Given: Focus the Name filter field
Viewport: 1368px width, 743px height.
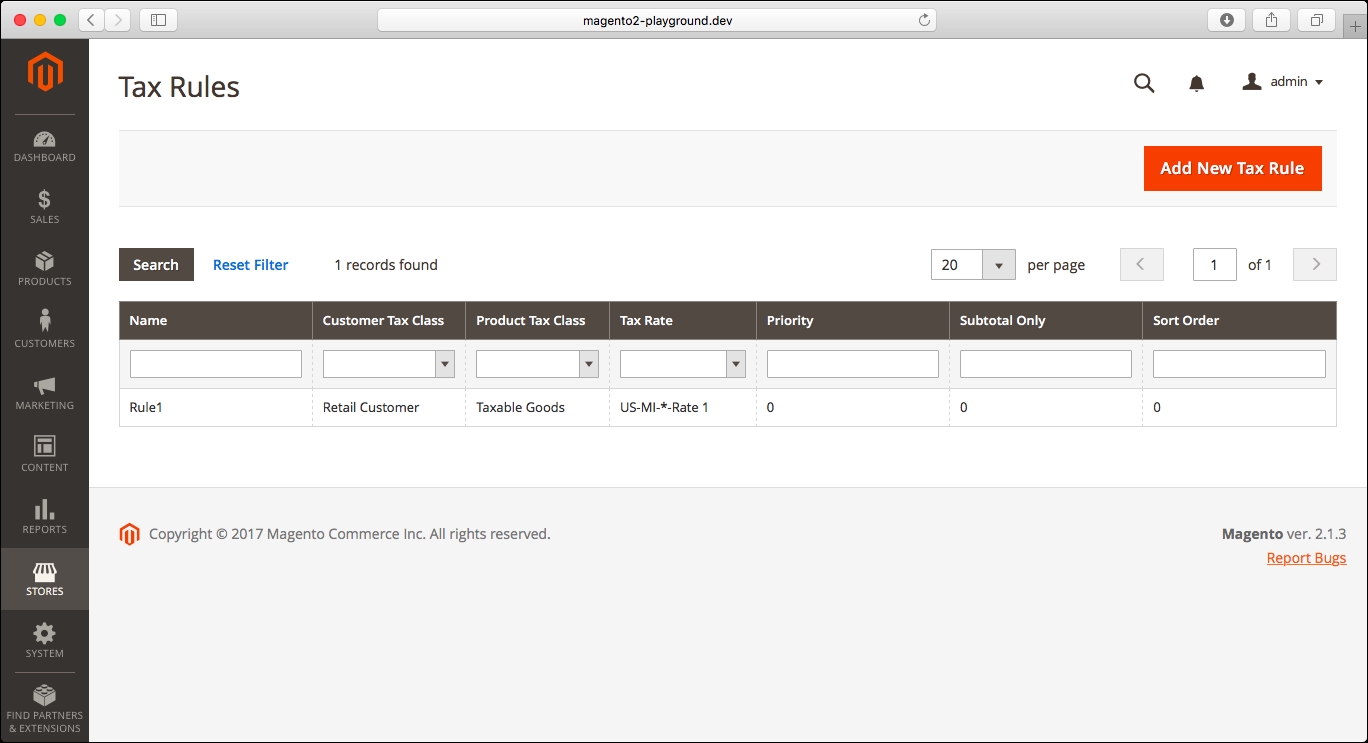Looking at the screenshot, I should (x=216, y=364).
